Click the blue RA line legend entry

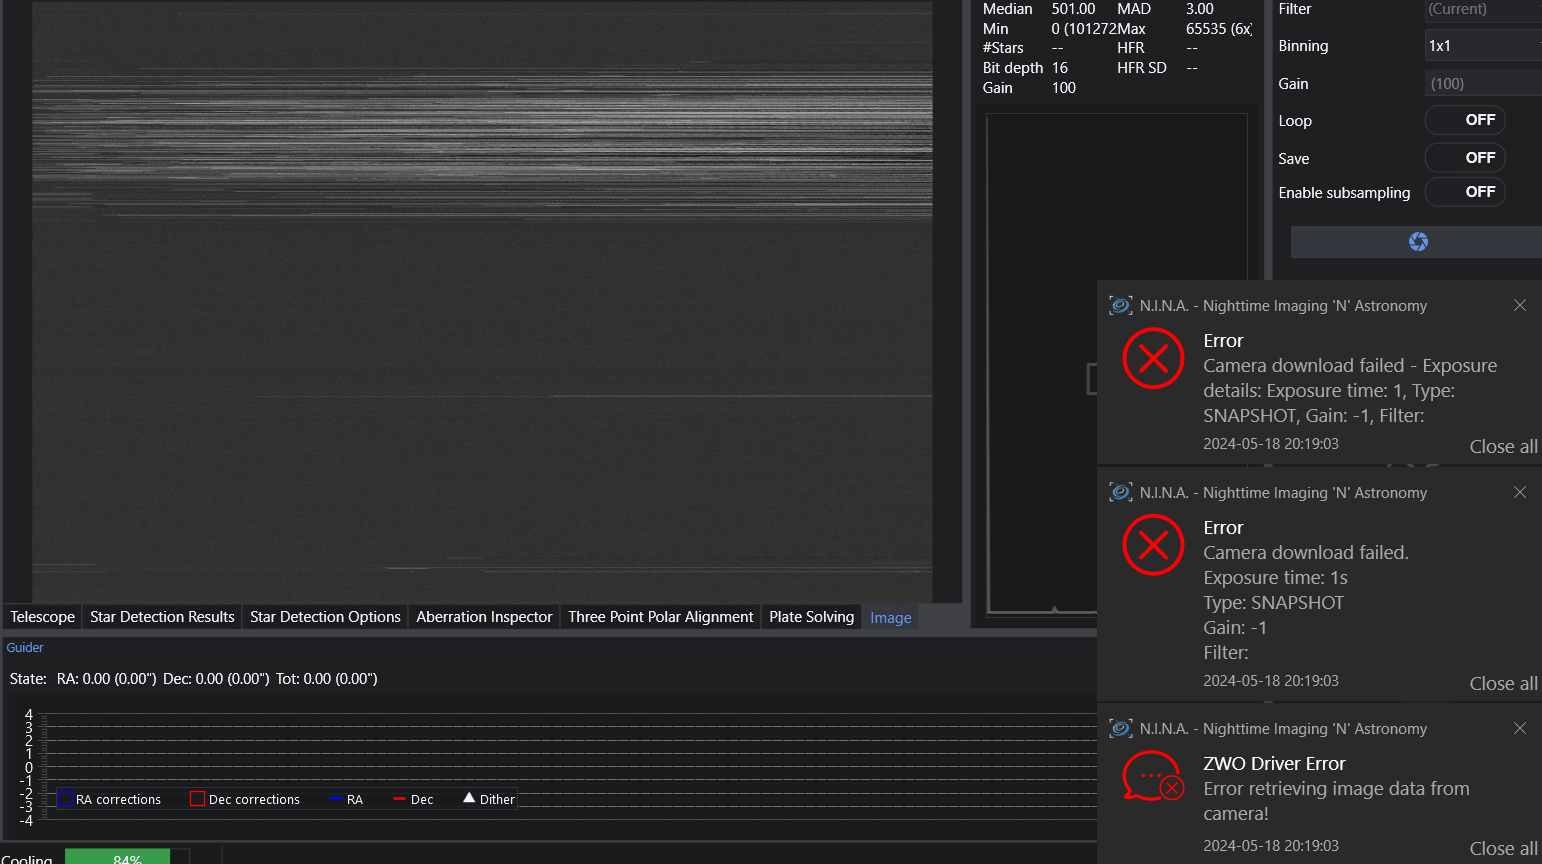[x=346, y=800]
